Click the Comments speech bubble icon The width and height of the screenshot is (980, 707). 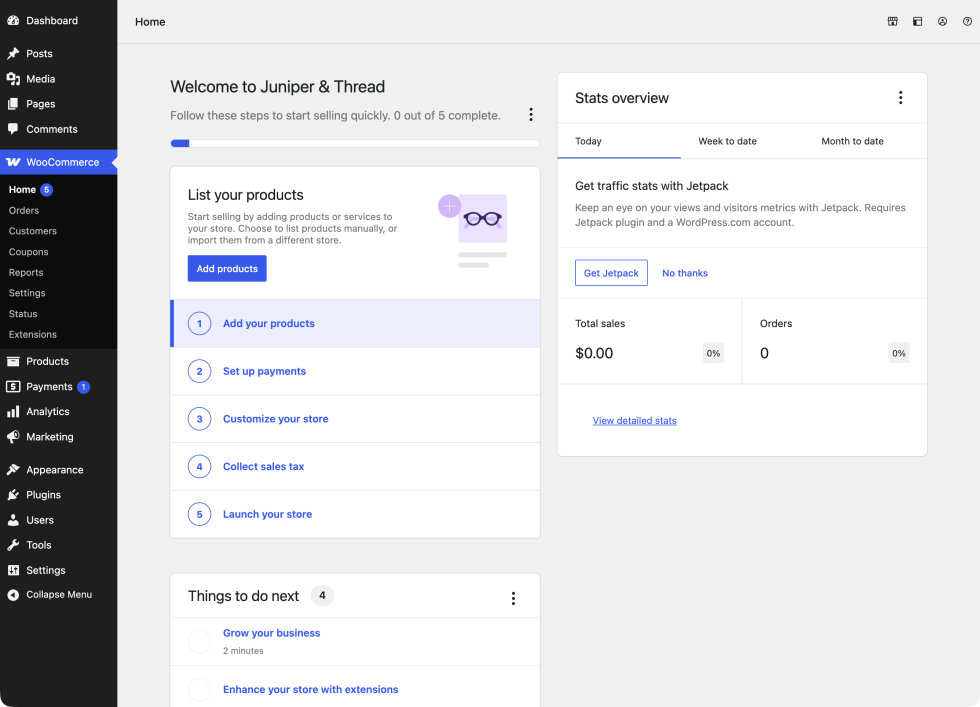point(13,129)
